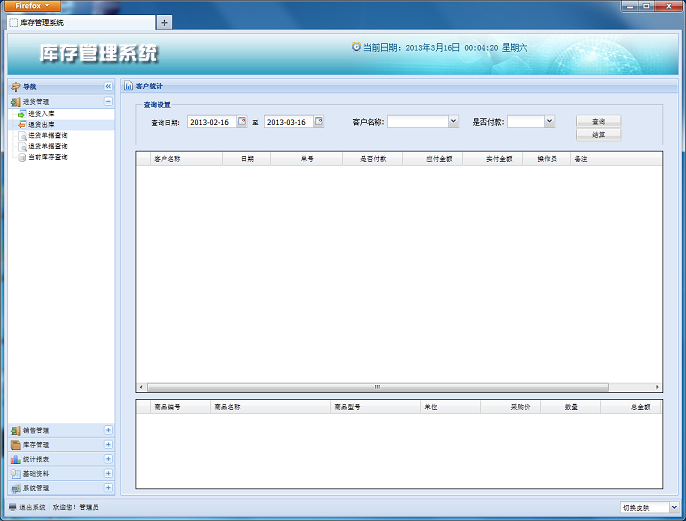Expand the 库存管理 section
The width and height of the screenshot is (686, 521).
pos(108,445)
